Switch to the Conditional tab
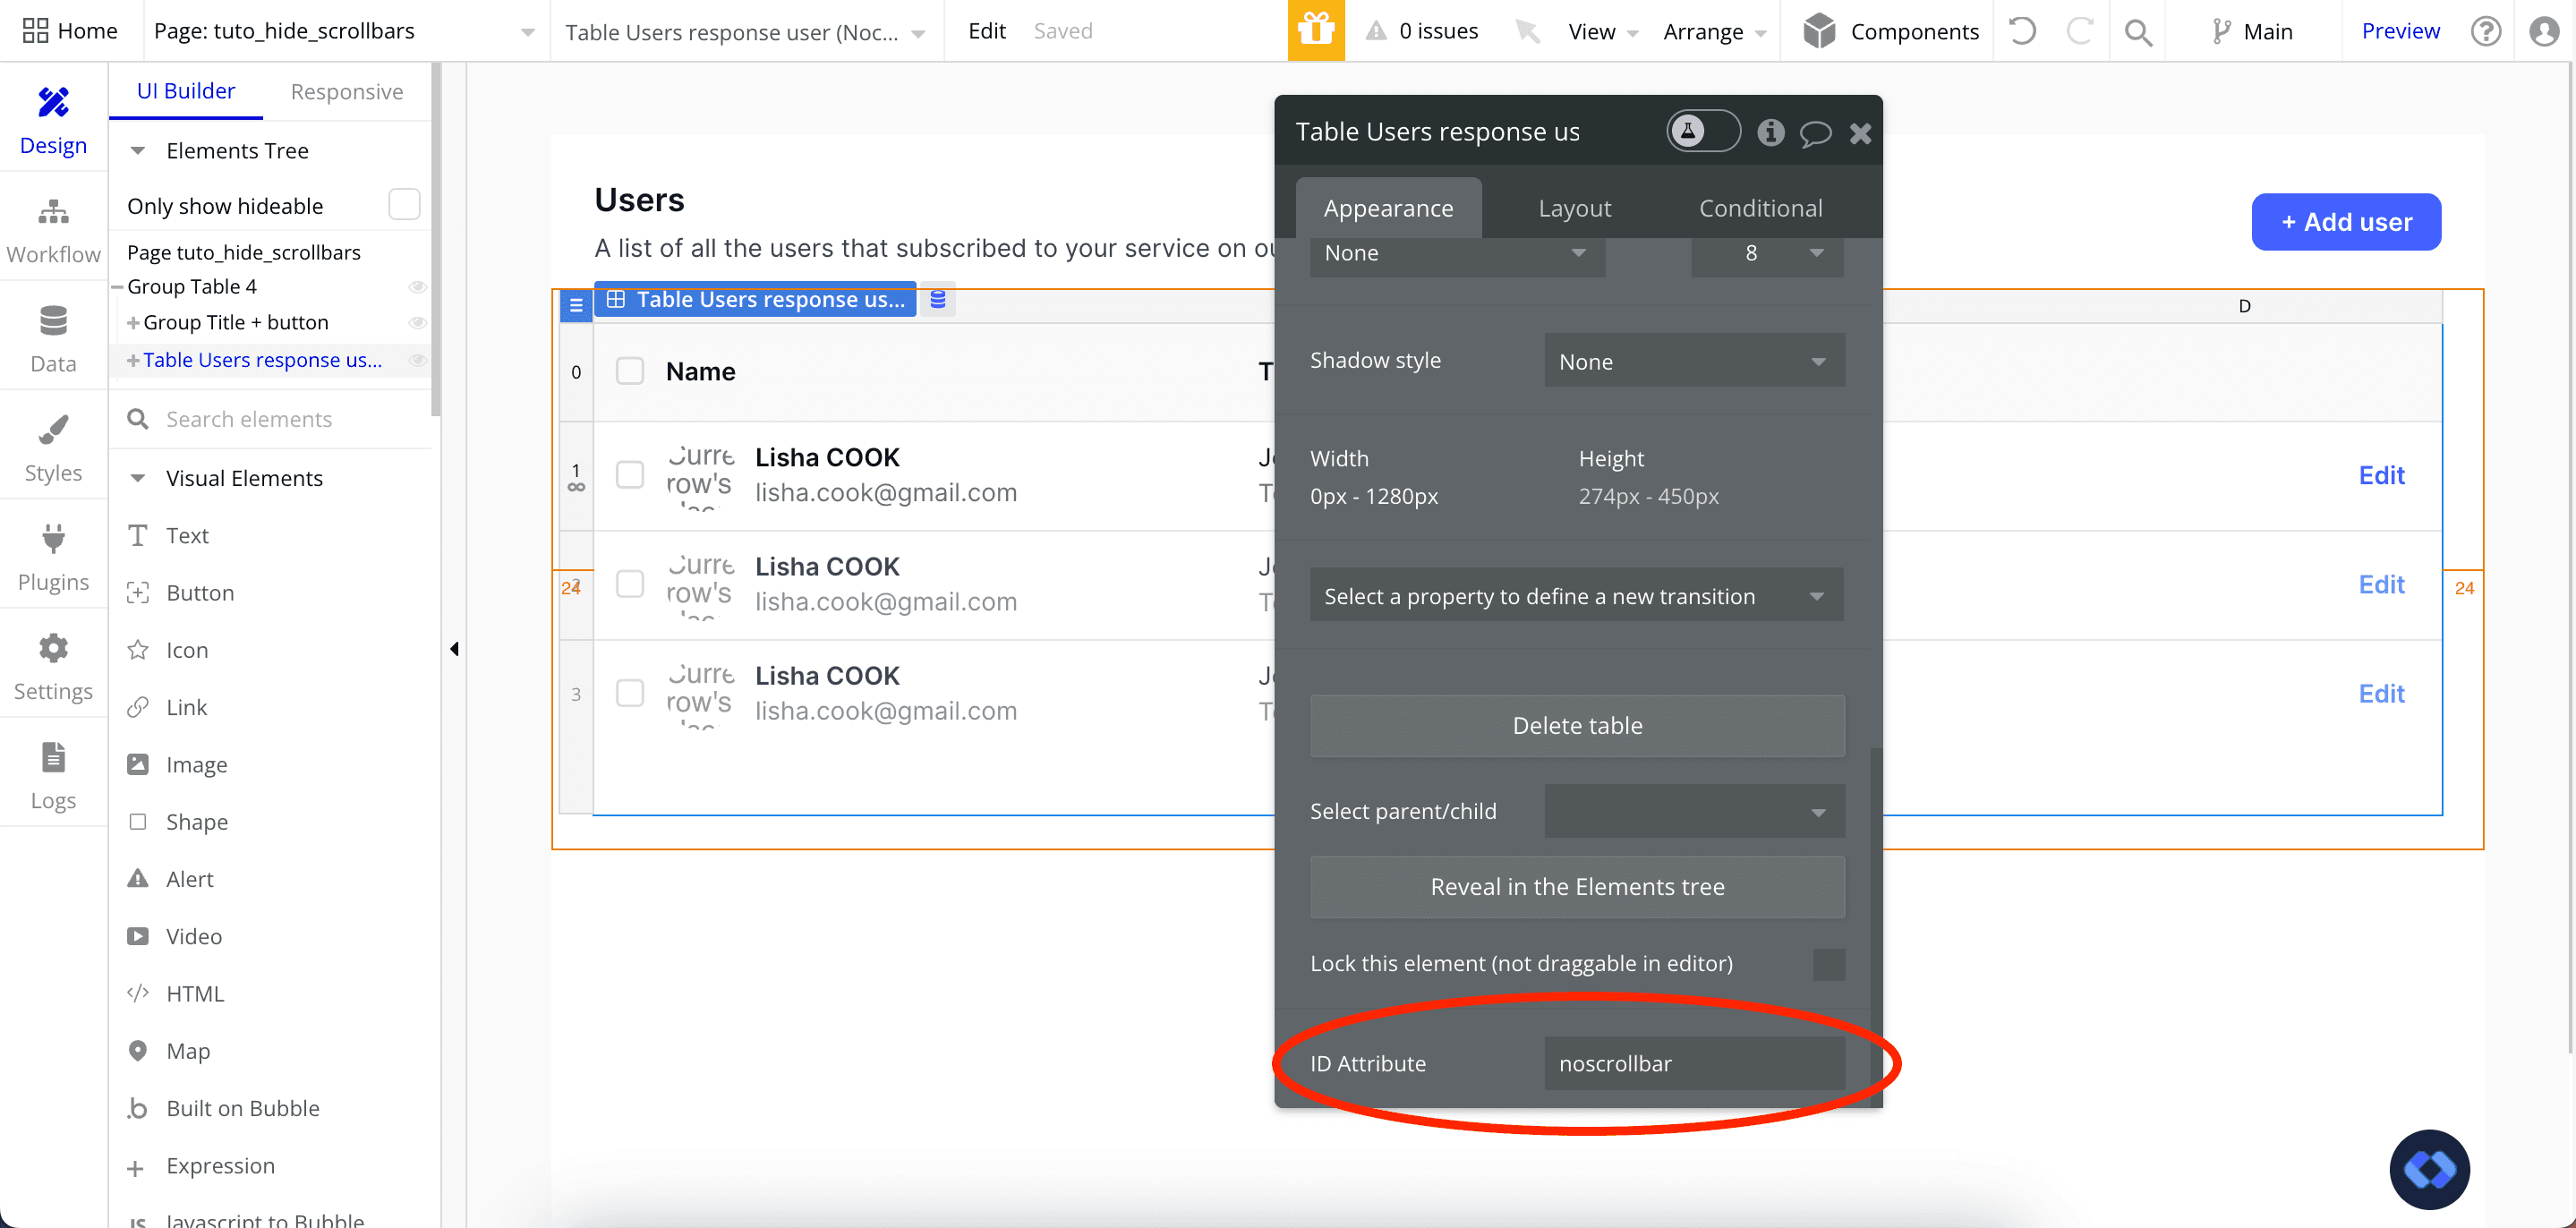2576x1228 pixels. tap(1760, 208)
